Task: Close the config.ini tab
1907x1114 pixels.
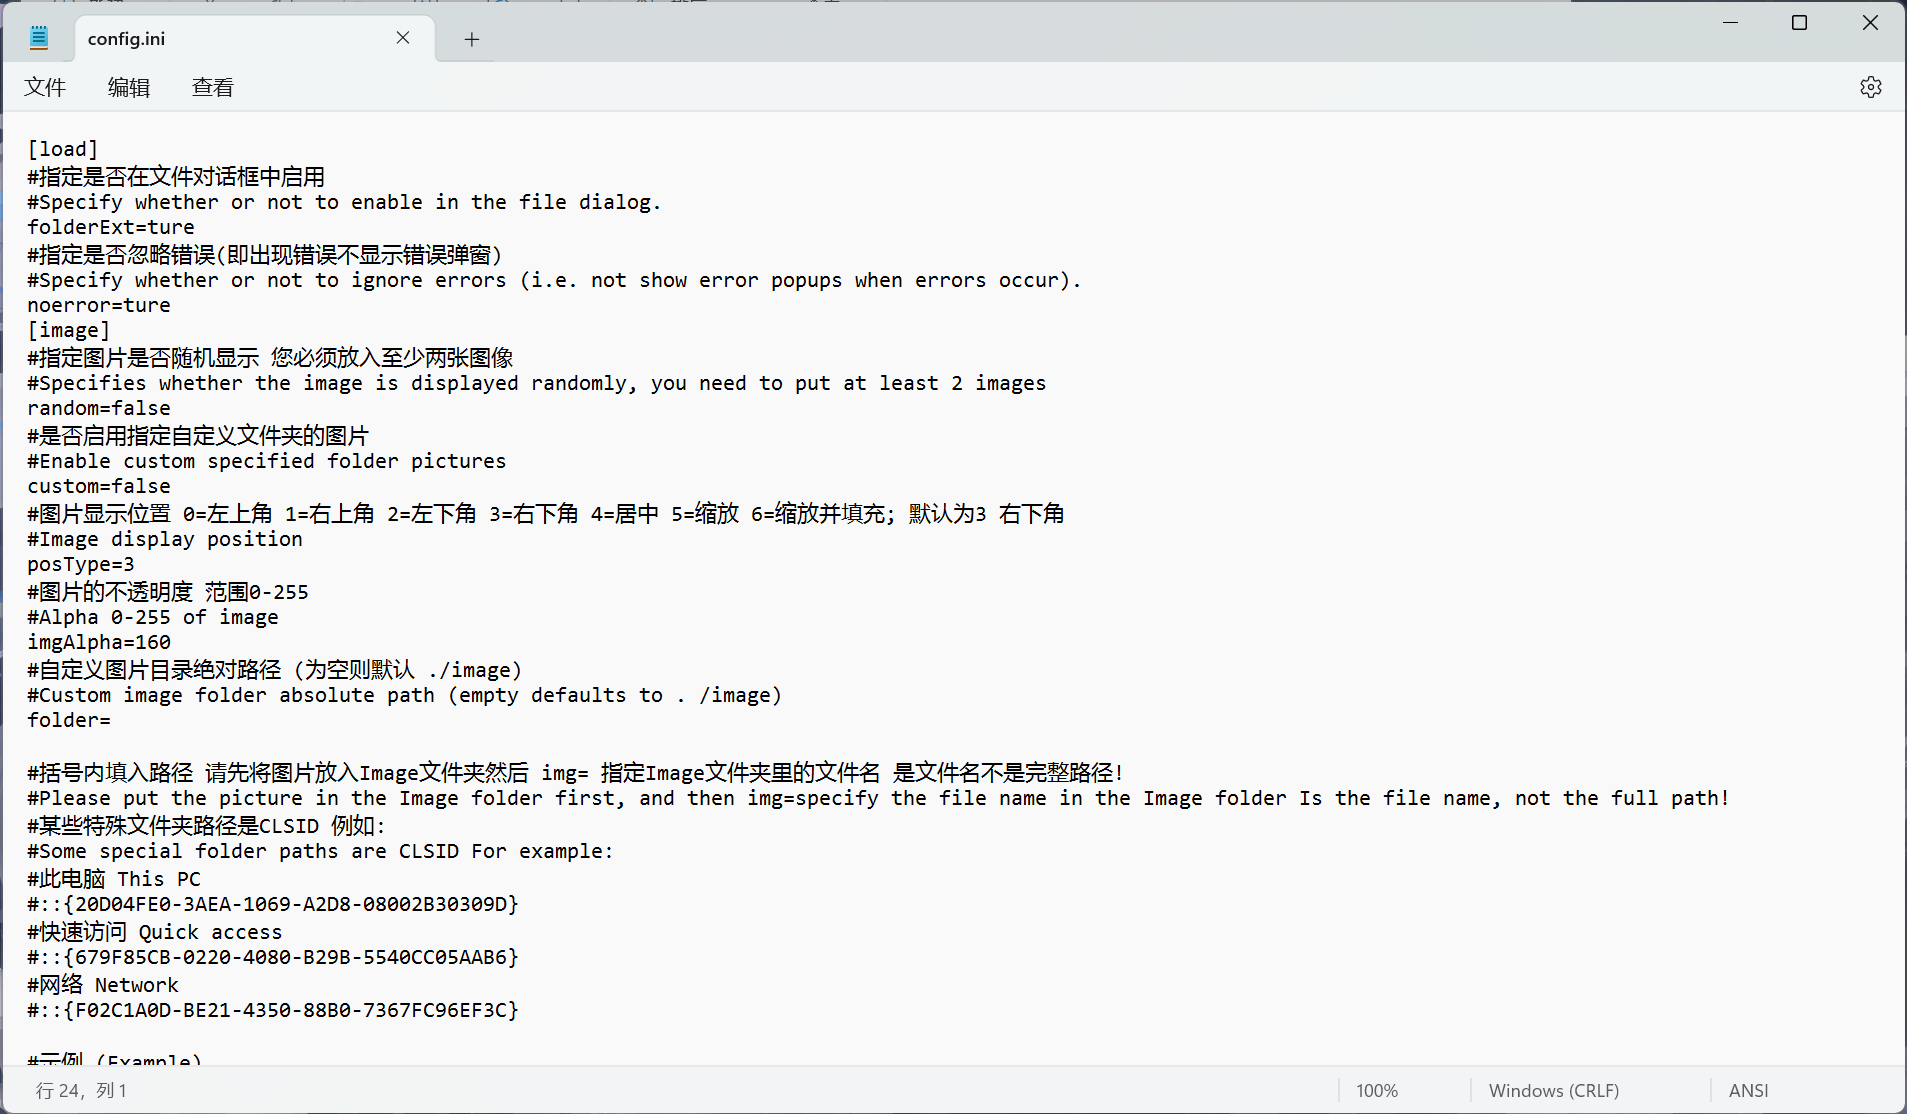Action: pyautogui.click(x=403, y=38)
